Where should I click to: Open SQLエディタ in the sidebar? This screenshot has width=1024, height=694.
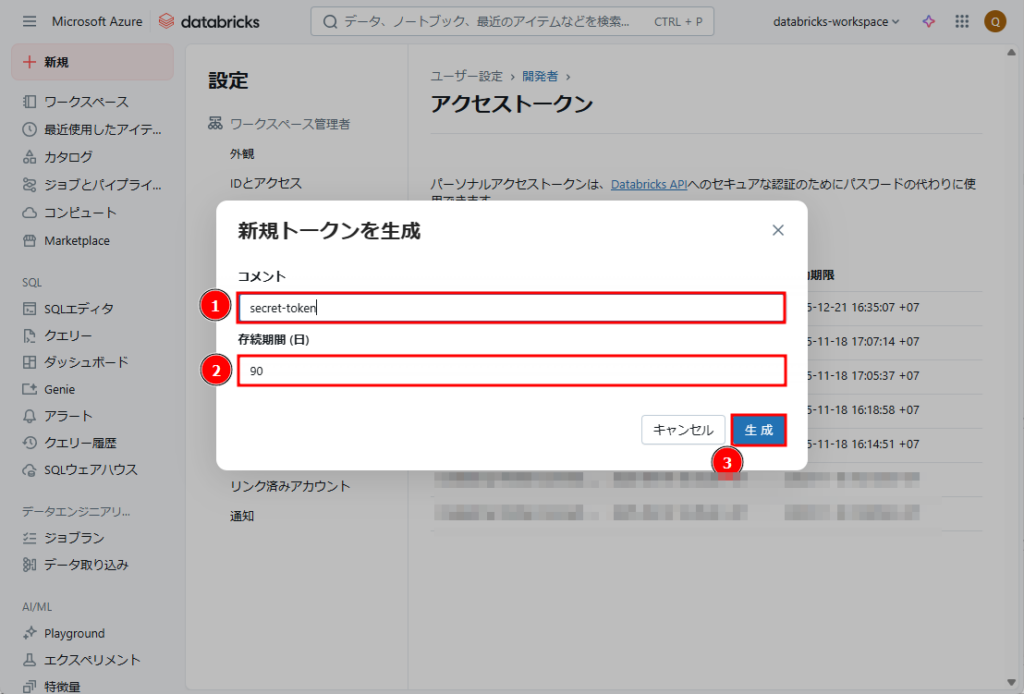click(x=78, y=308)
